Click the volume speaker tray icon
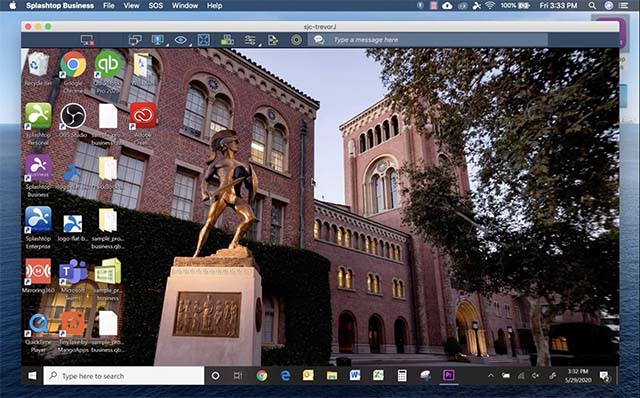Screen dimensions: 640x398 (x=535, y=376)
